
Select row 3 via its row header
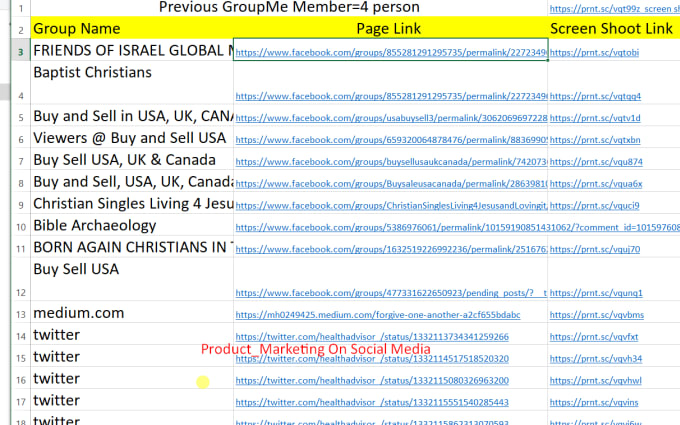pyautogui.click(x=21, y=52)
